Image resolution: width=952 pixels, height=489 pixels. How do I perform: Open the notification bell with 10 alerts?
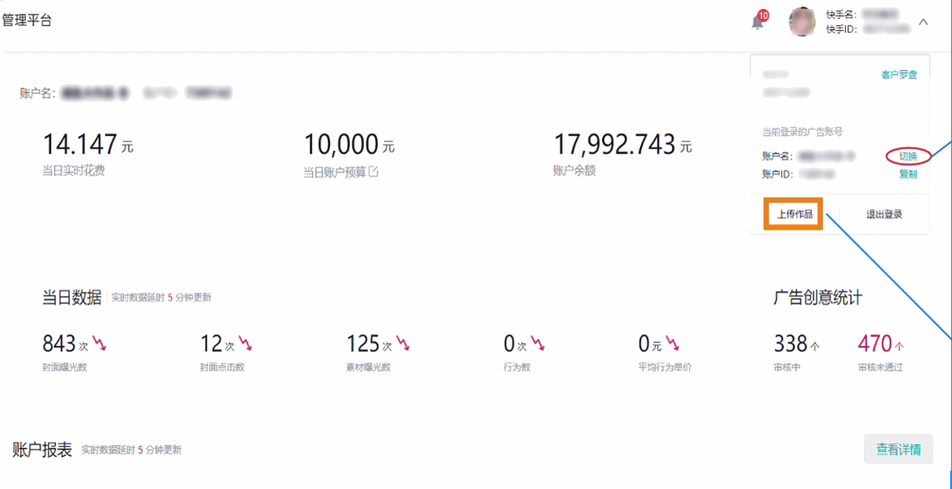pyautogui.click(x=758, y=22)
